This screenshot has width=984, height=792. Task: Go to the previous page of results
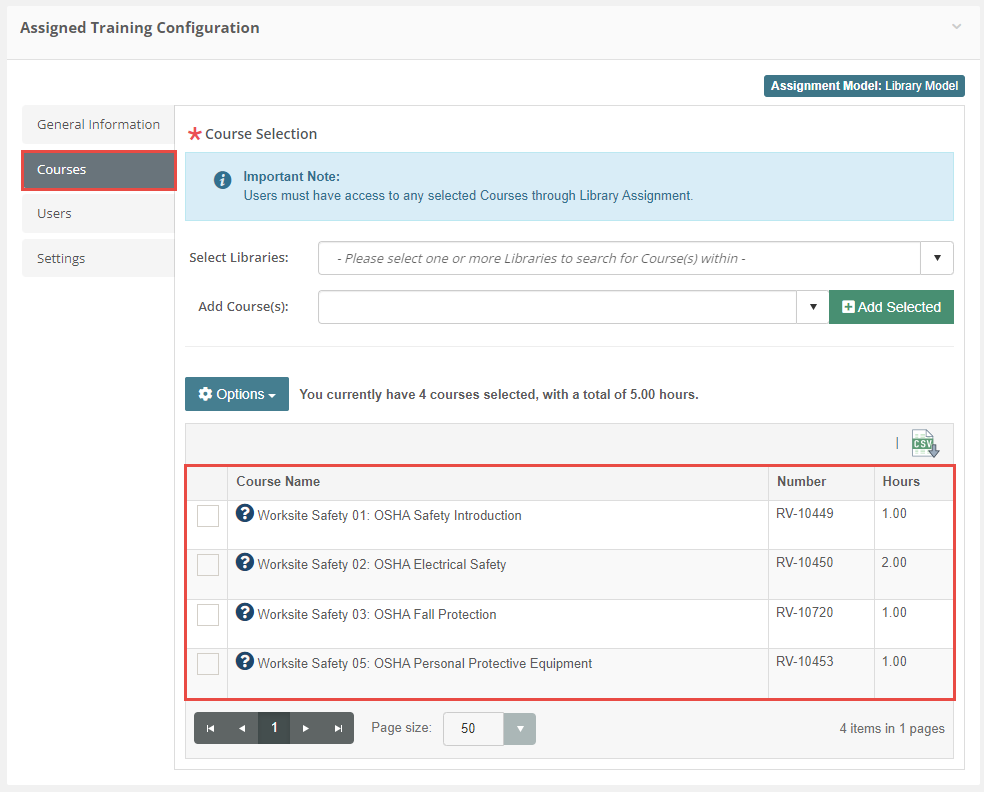coord(242,728)
